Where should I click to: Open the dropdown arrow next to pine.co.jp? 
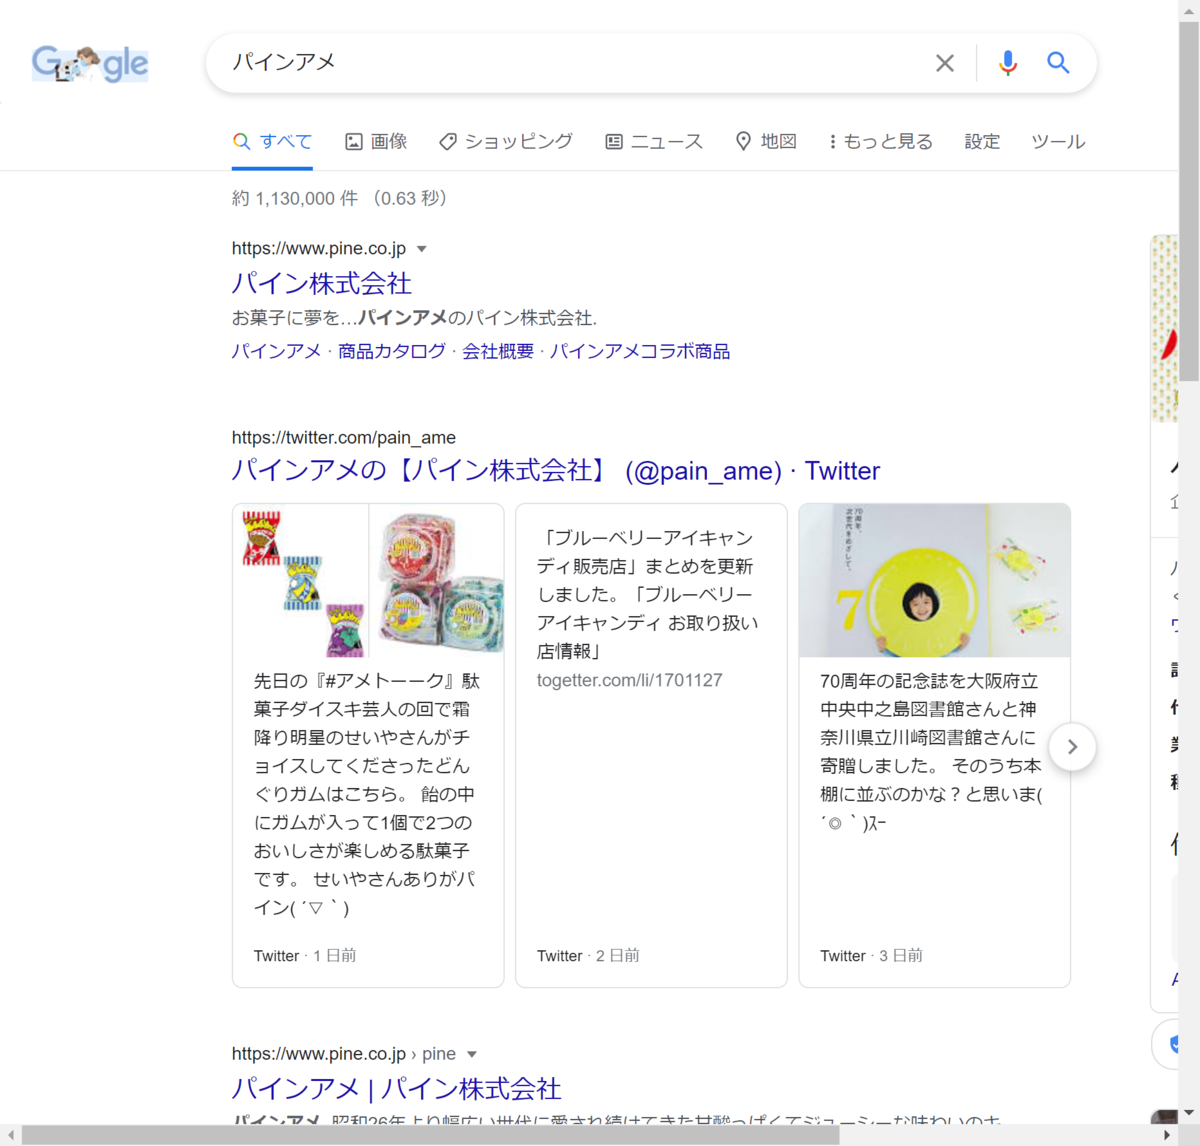click(422, 248)
